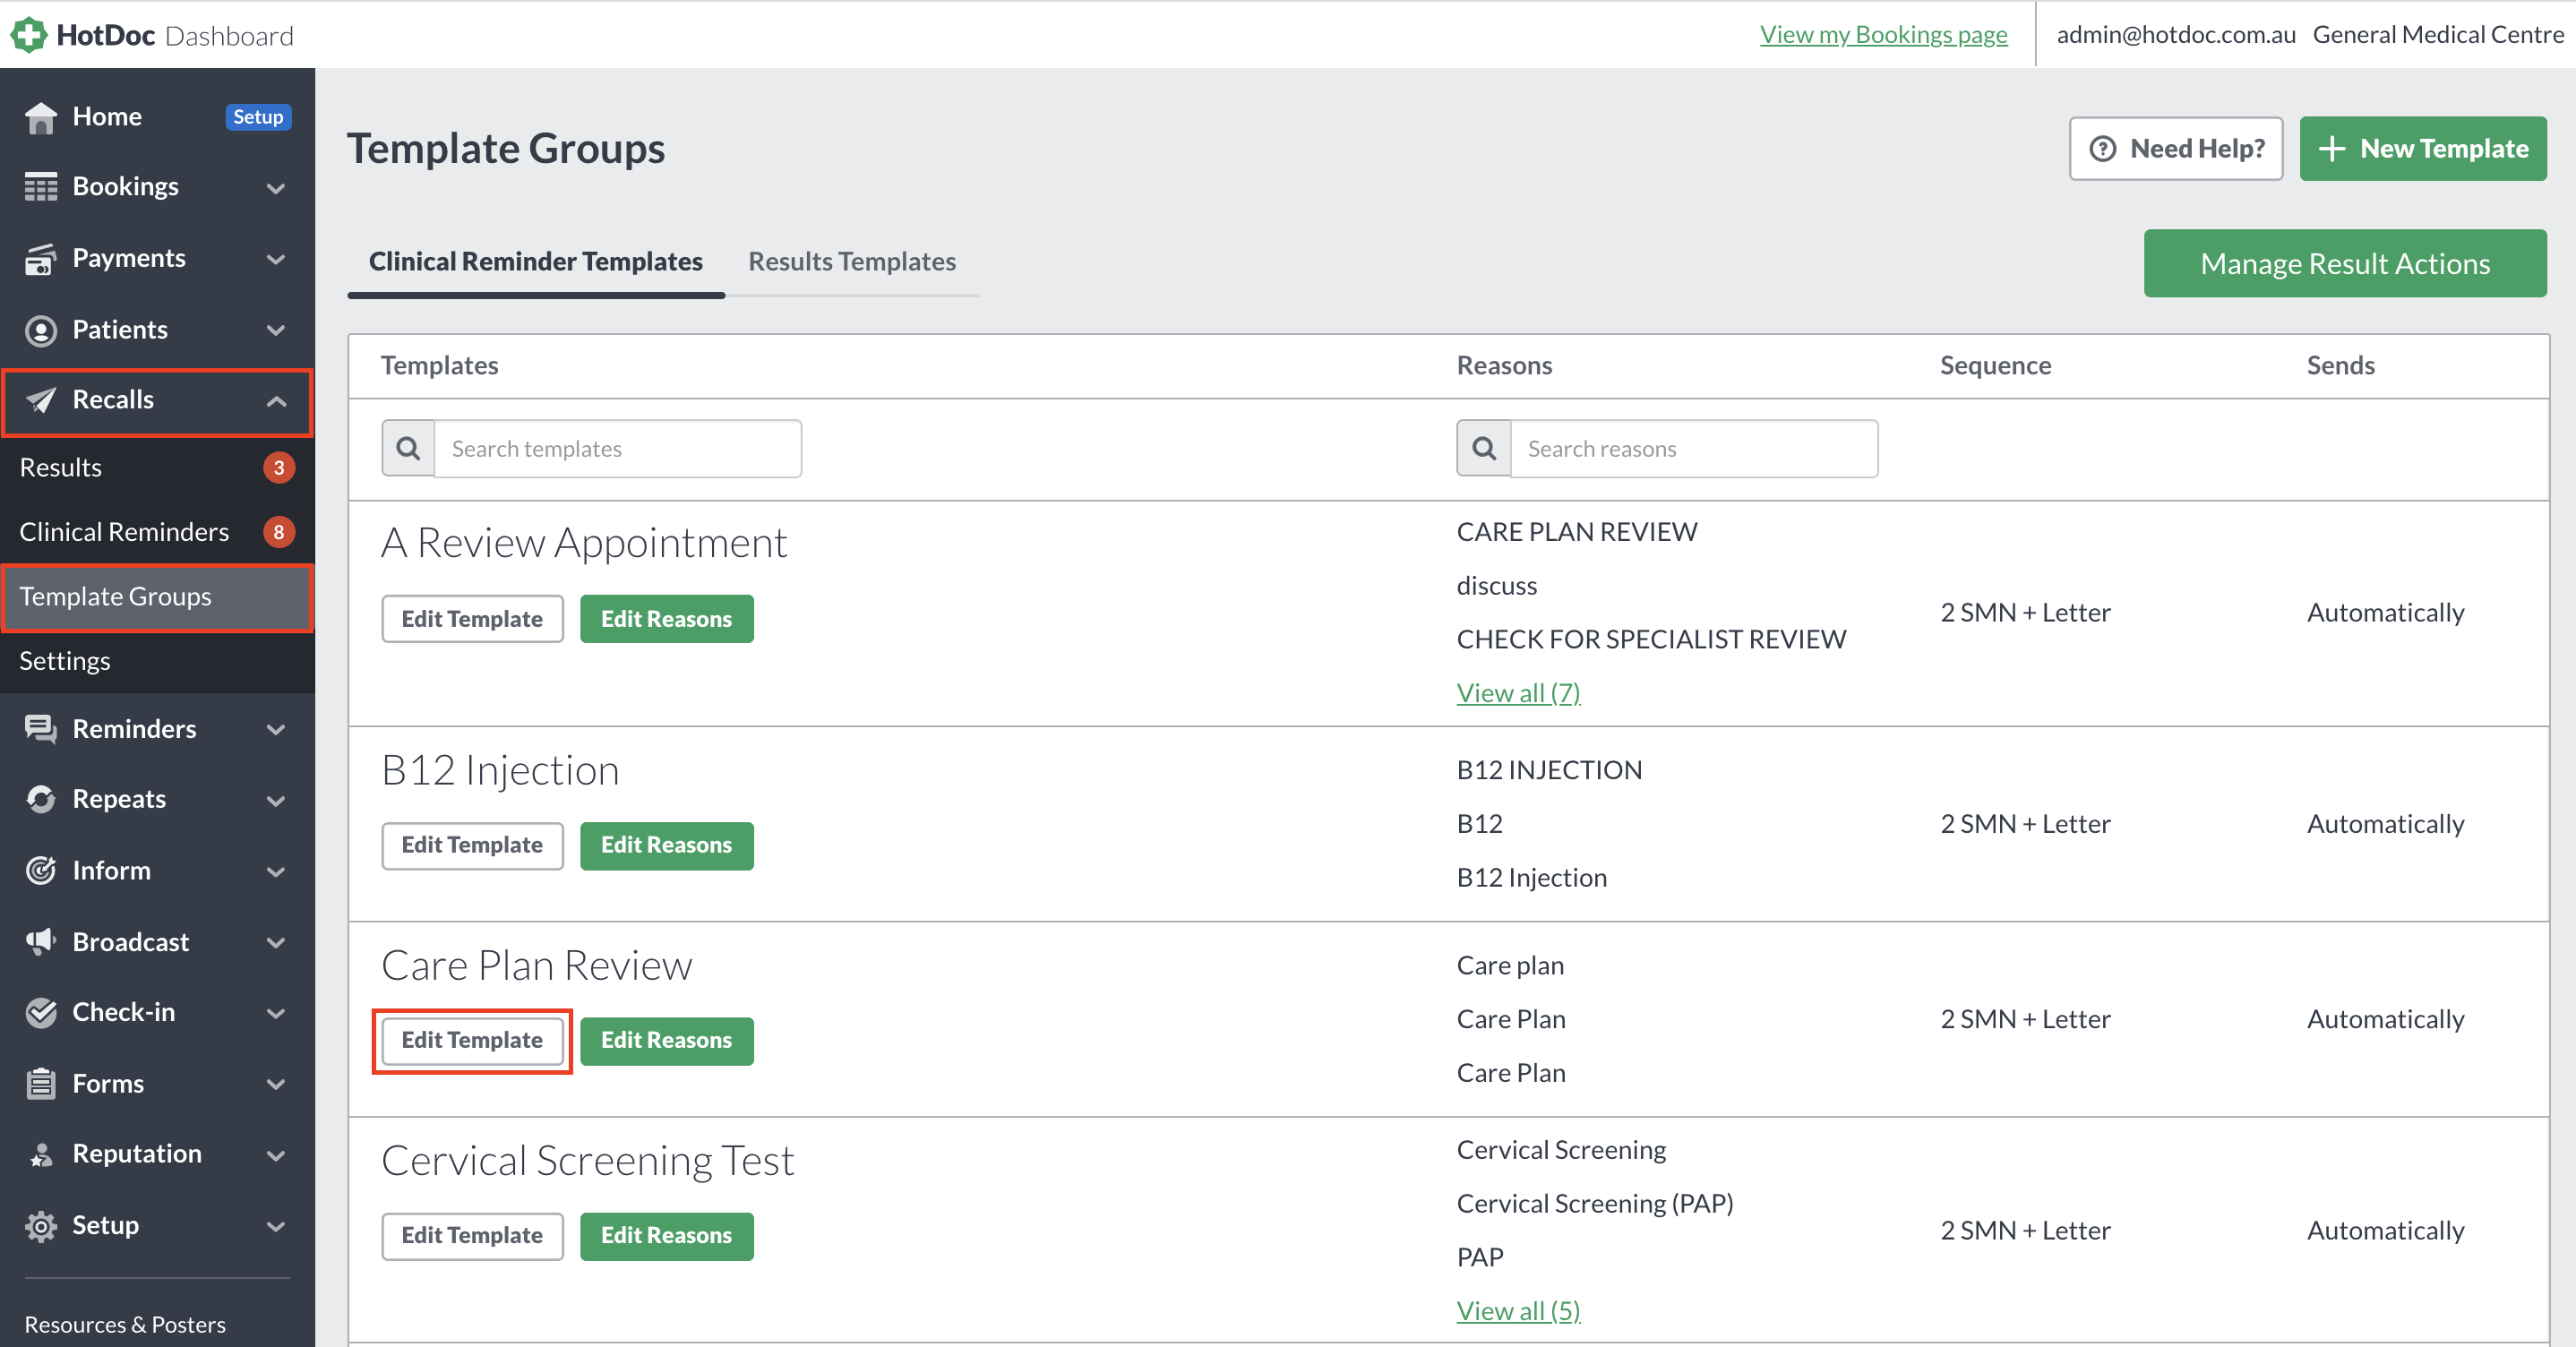The image size is (2576, 1347).
Task: Click View all (5) reasons link
Action: pos(1518,1311)
